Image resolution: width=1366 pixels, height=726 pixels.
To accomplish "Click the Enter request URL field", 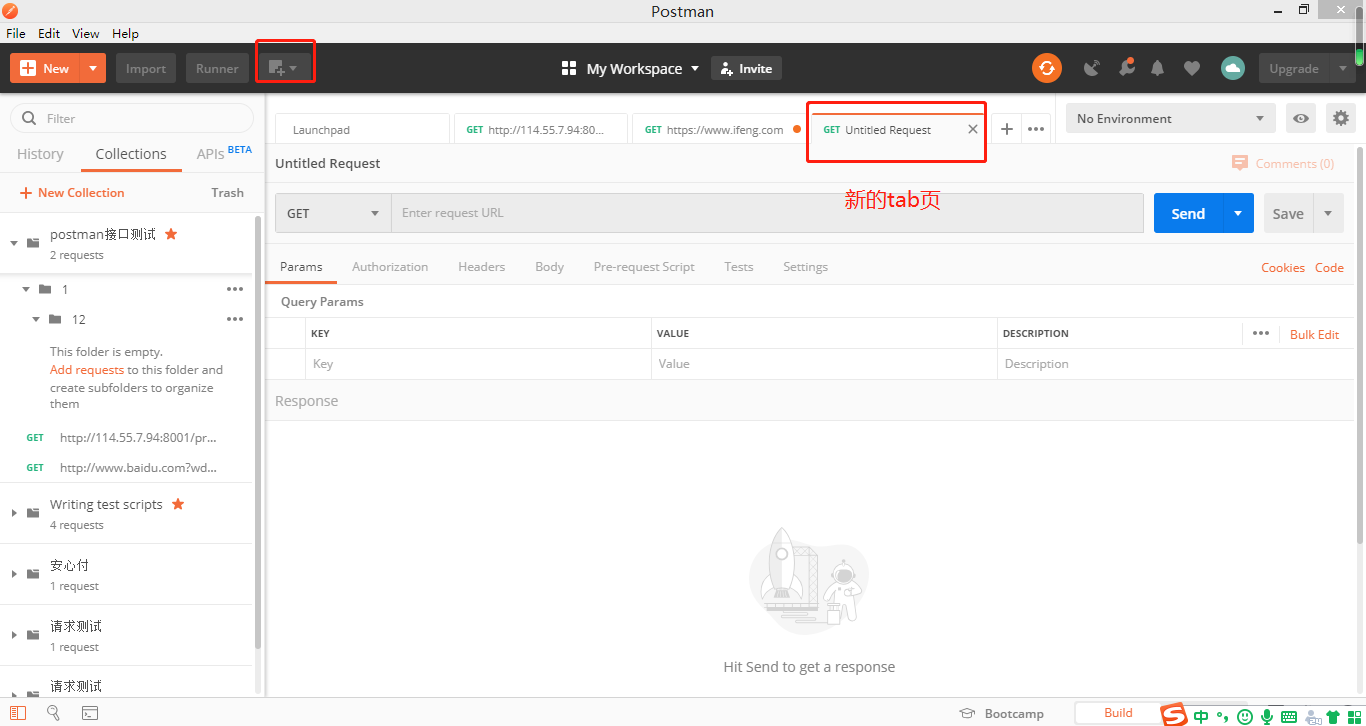I will pos(767,213).
